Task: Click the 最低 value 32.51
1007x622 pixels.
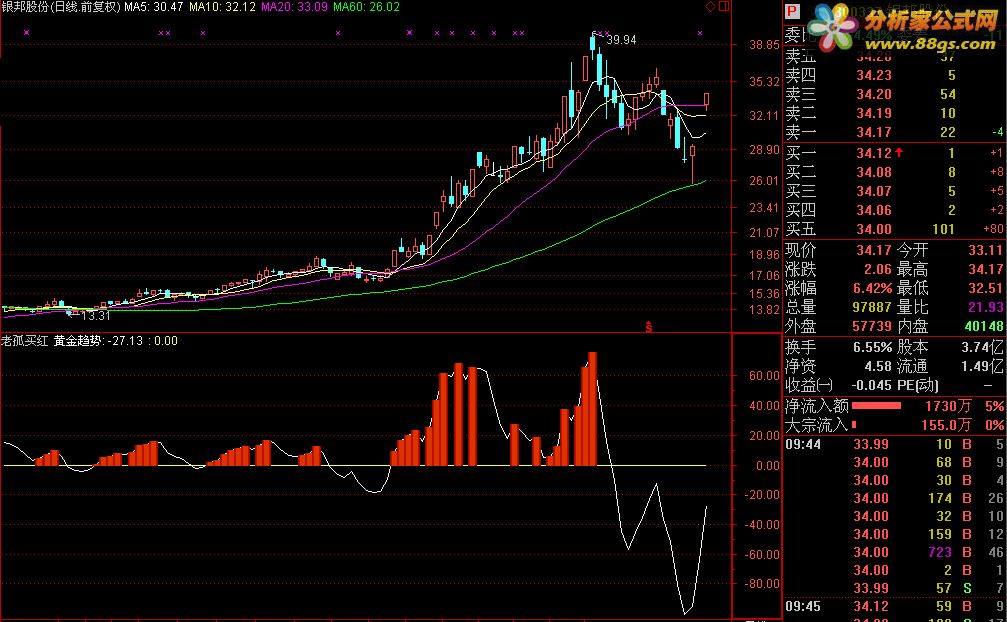Action: click(x=985, y=288)
